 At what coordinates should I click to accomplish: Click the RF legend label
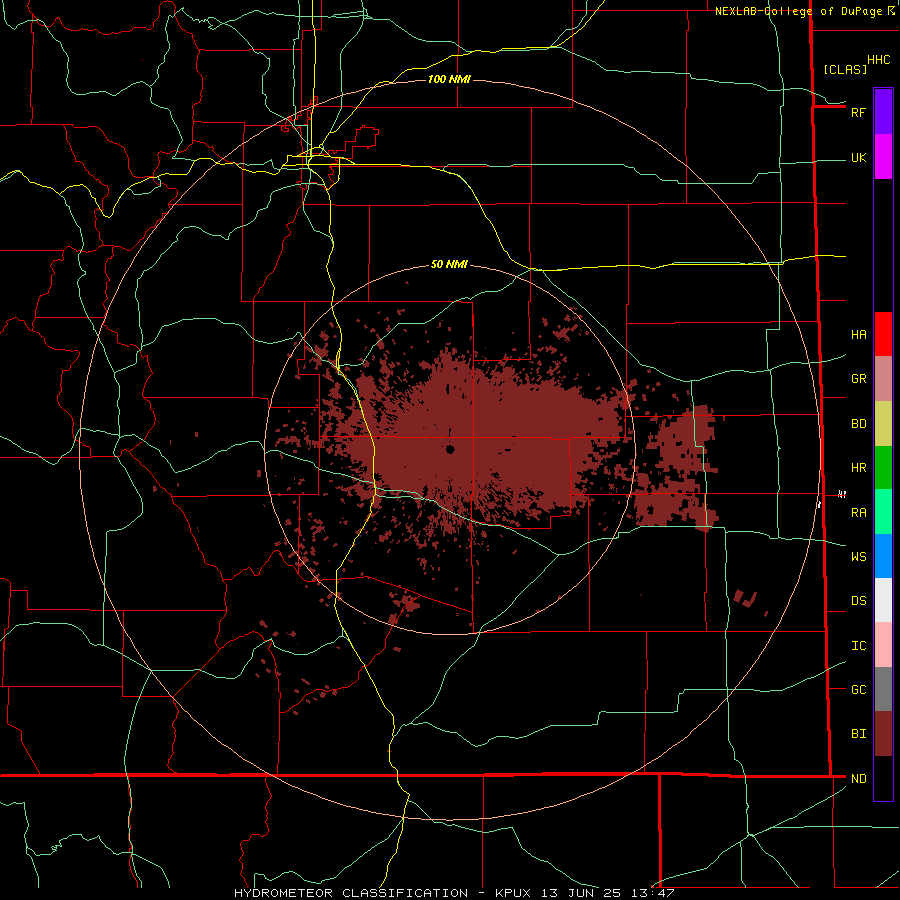(x=858, y=112)
